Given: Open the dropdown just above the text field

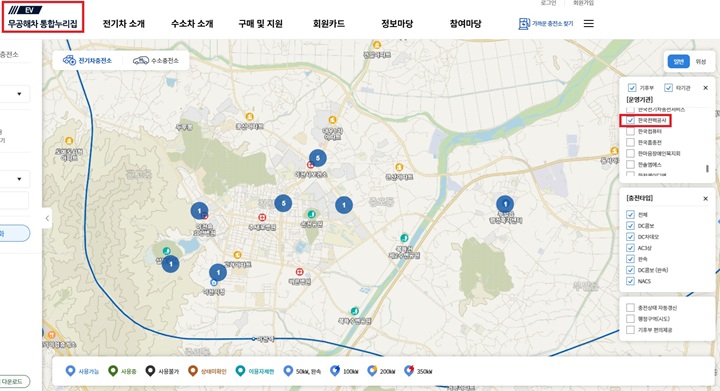Looking at the screenshot, I should (x=15, y=179).
